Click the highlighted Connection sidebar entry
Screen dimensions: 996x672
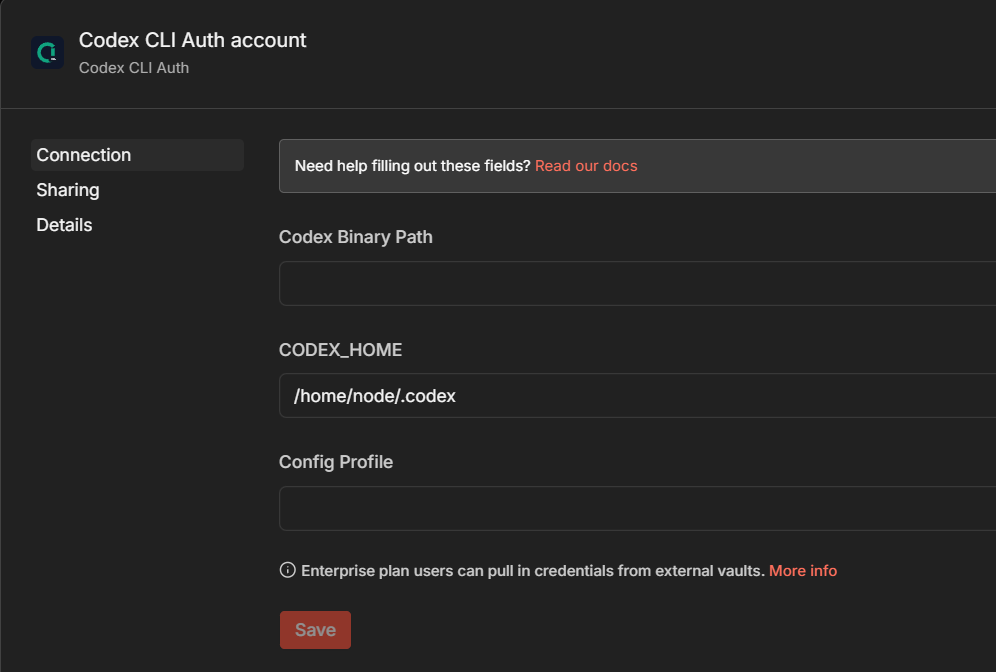click(x=137, y=155)
